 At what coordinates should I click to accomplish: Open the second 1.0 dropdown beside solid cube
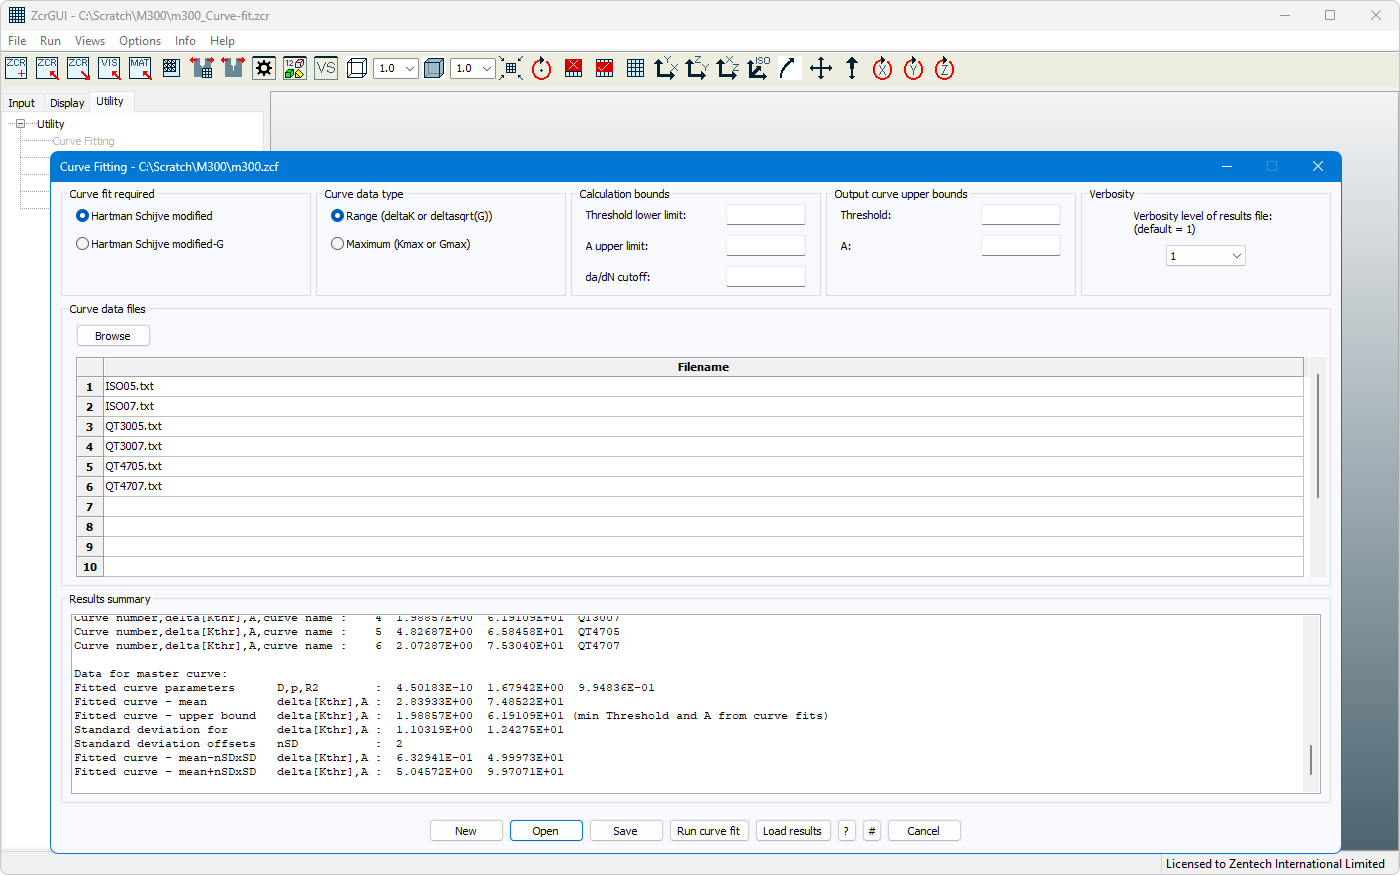[472, 68]
